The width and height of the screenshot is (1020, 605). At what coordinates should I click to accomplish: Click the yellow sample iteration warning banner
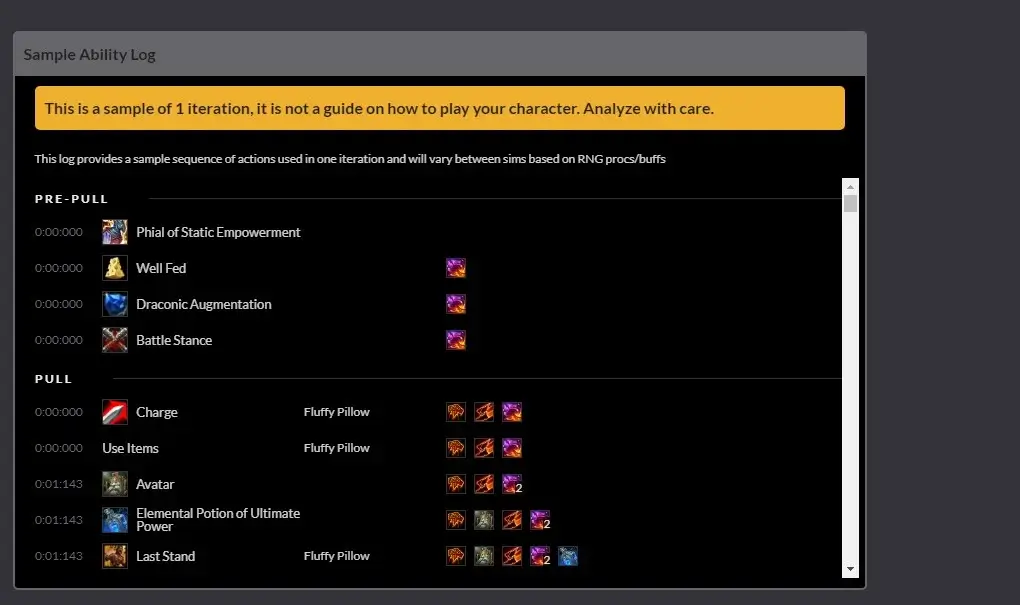coord(440,107)
